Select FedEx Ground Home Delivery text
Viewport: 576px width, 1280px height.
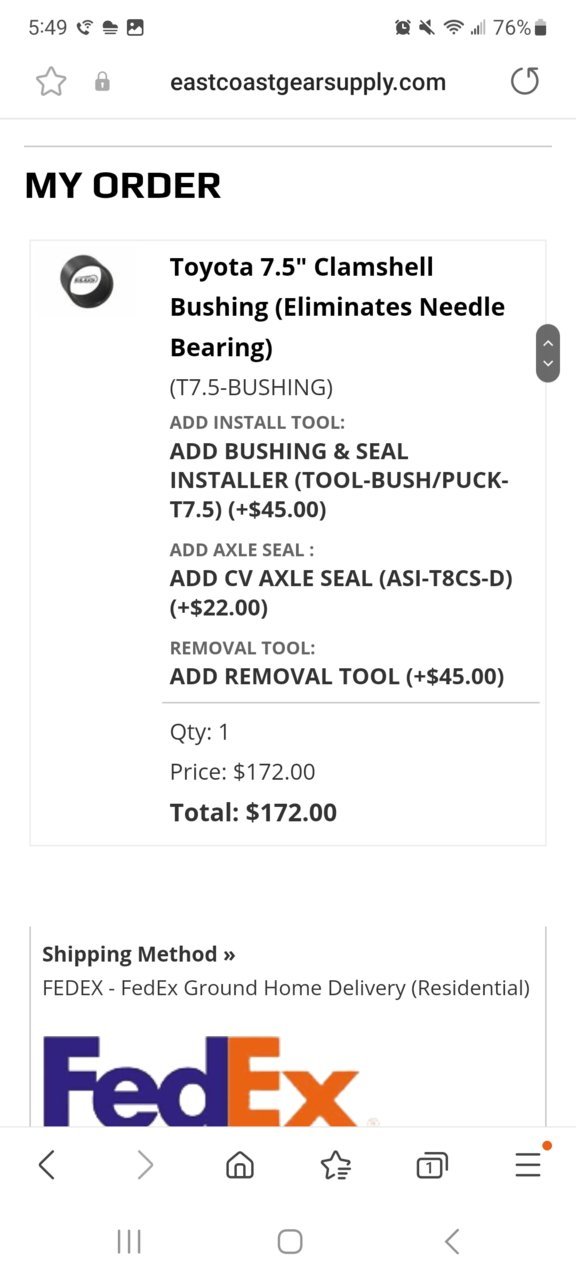click(x=286, y=988)
